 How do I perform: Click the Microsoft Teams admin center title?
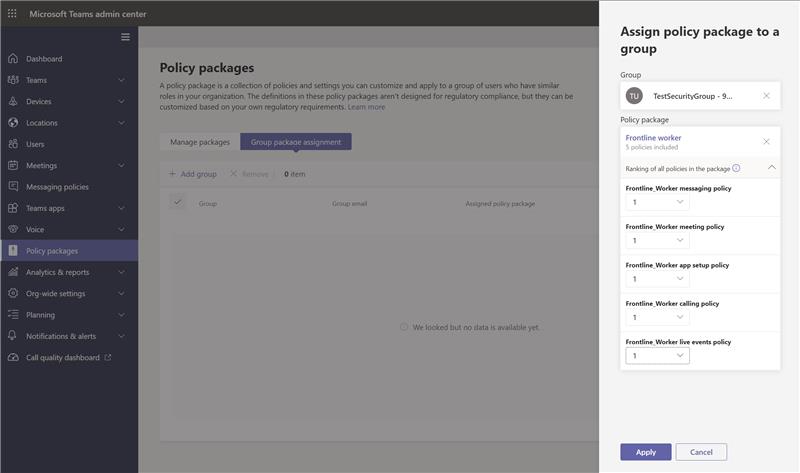tap(88, 14)
